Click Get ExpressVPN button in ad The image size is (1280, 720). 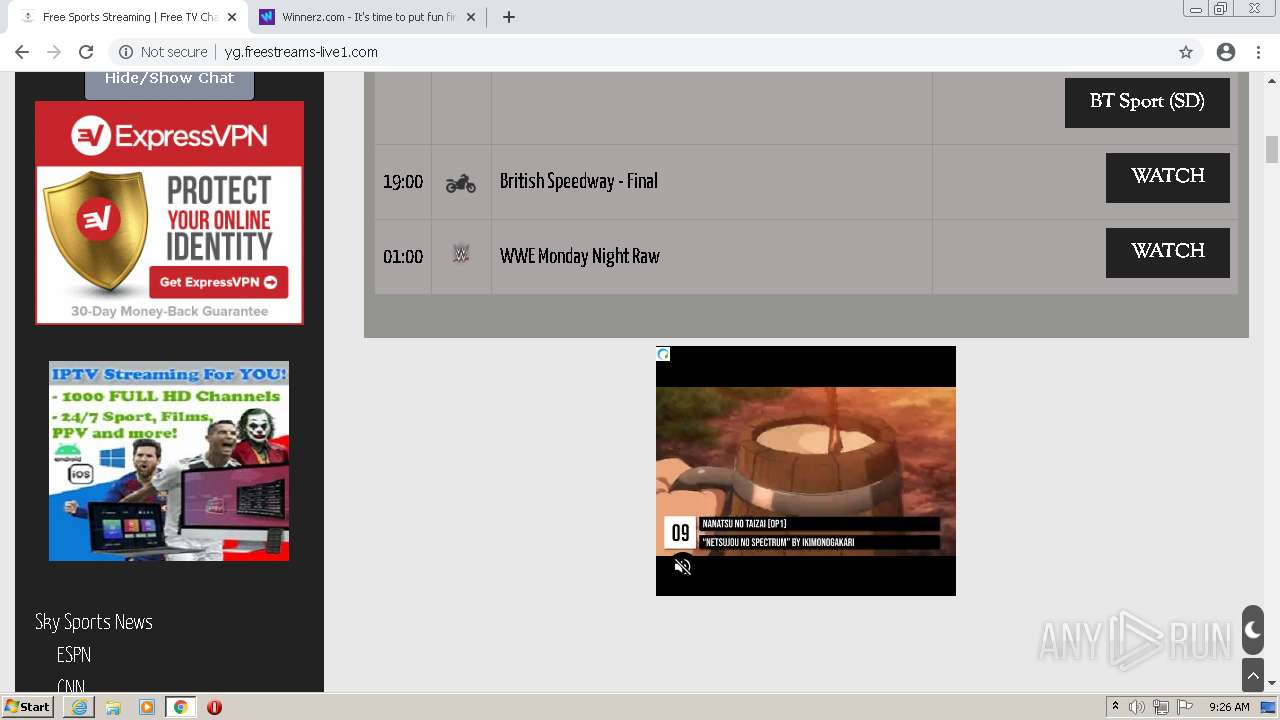tap(219, 282)
